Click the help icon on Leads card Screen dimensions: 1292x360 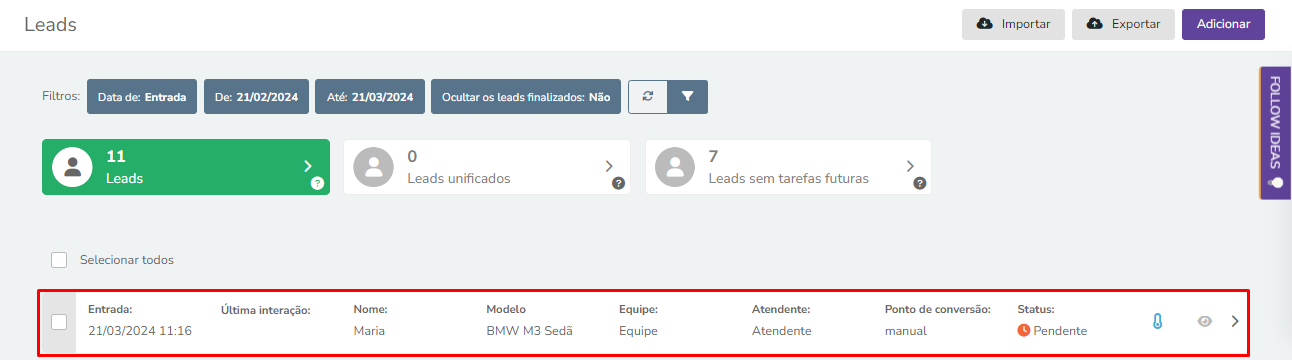(x=317, y=183)
